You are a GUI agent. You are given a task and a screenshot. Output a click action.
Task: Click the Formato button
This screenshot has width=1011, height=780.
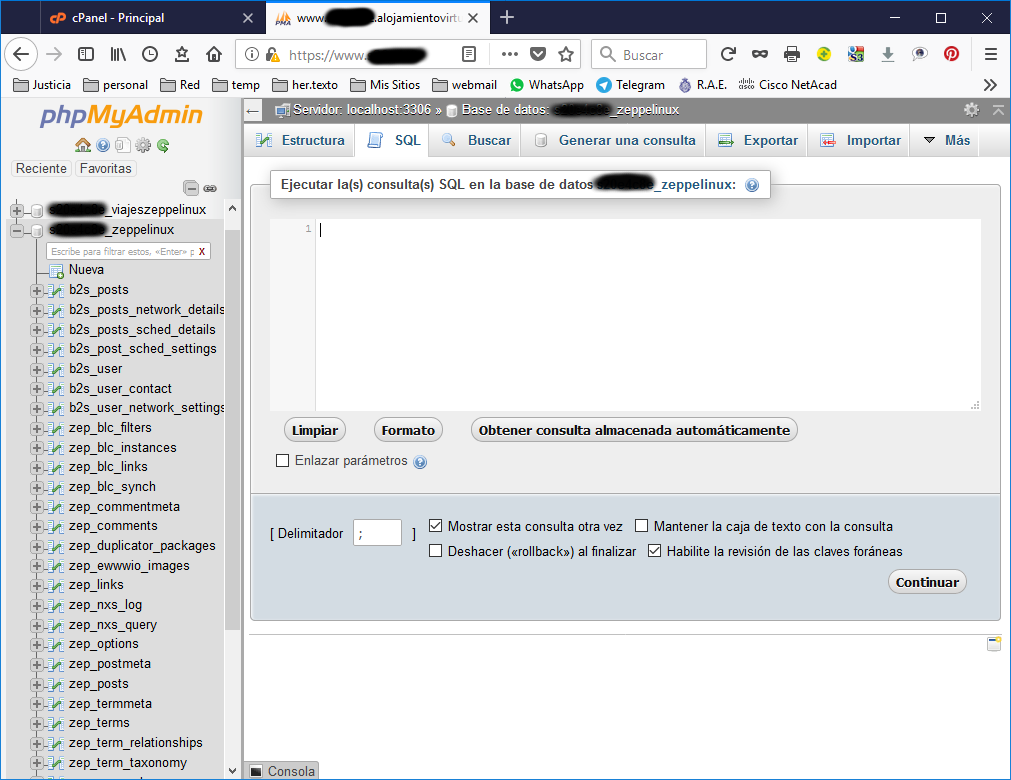[x=408, y=430]
